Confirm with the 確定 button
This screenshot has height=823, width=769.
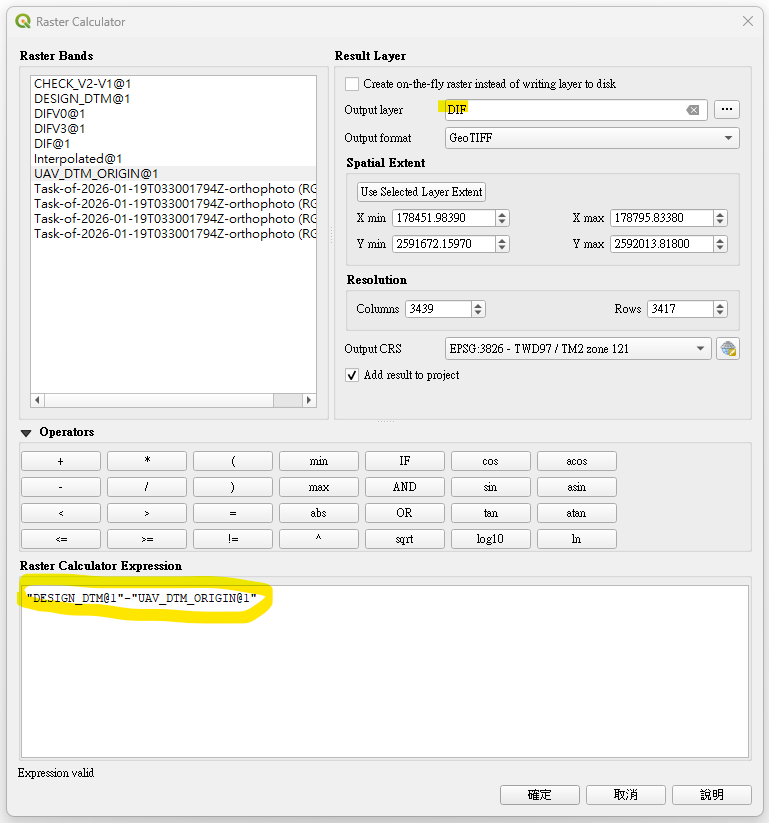pyautogui.click(x=539, y=795)
